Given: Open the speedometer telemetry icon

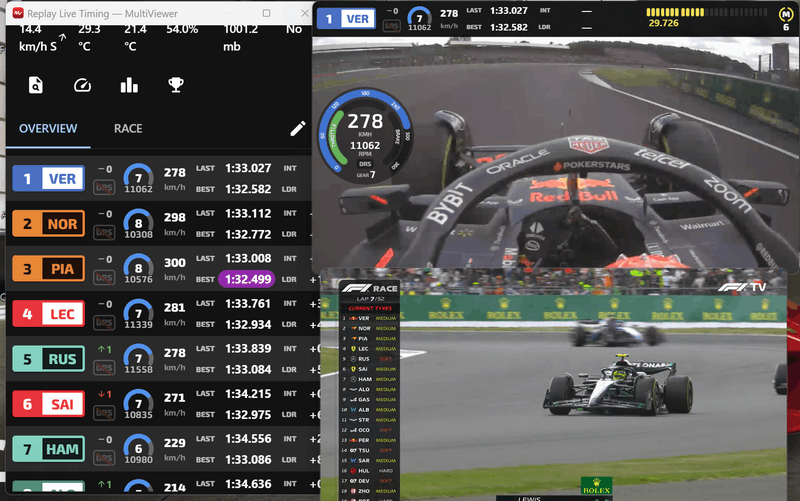Looking at the screenshot, I should click(x=82, y=85).
